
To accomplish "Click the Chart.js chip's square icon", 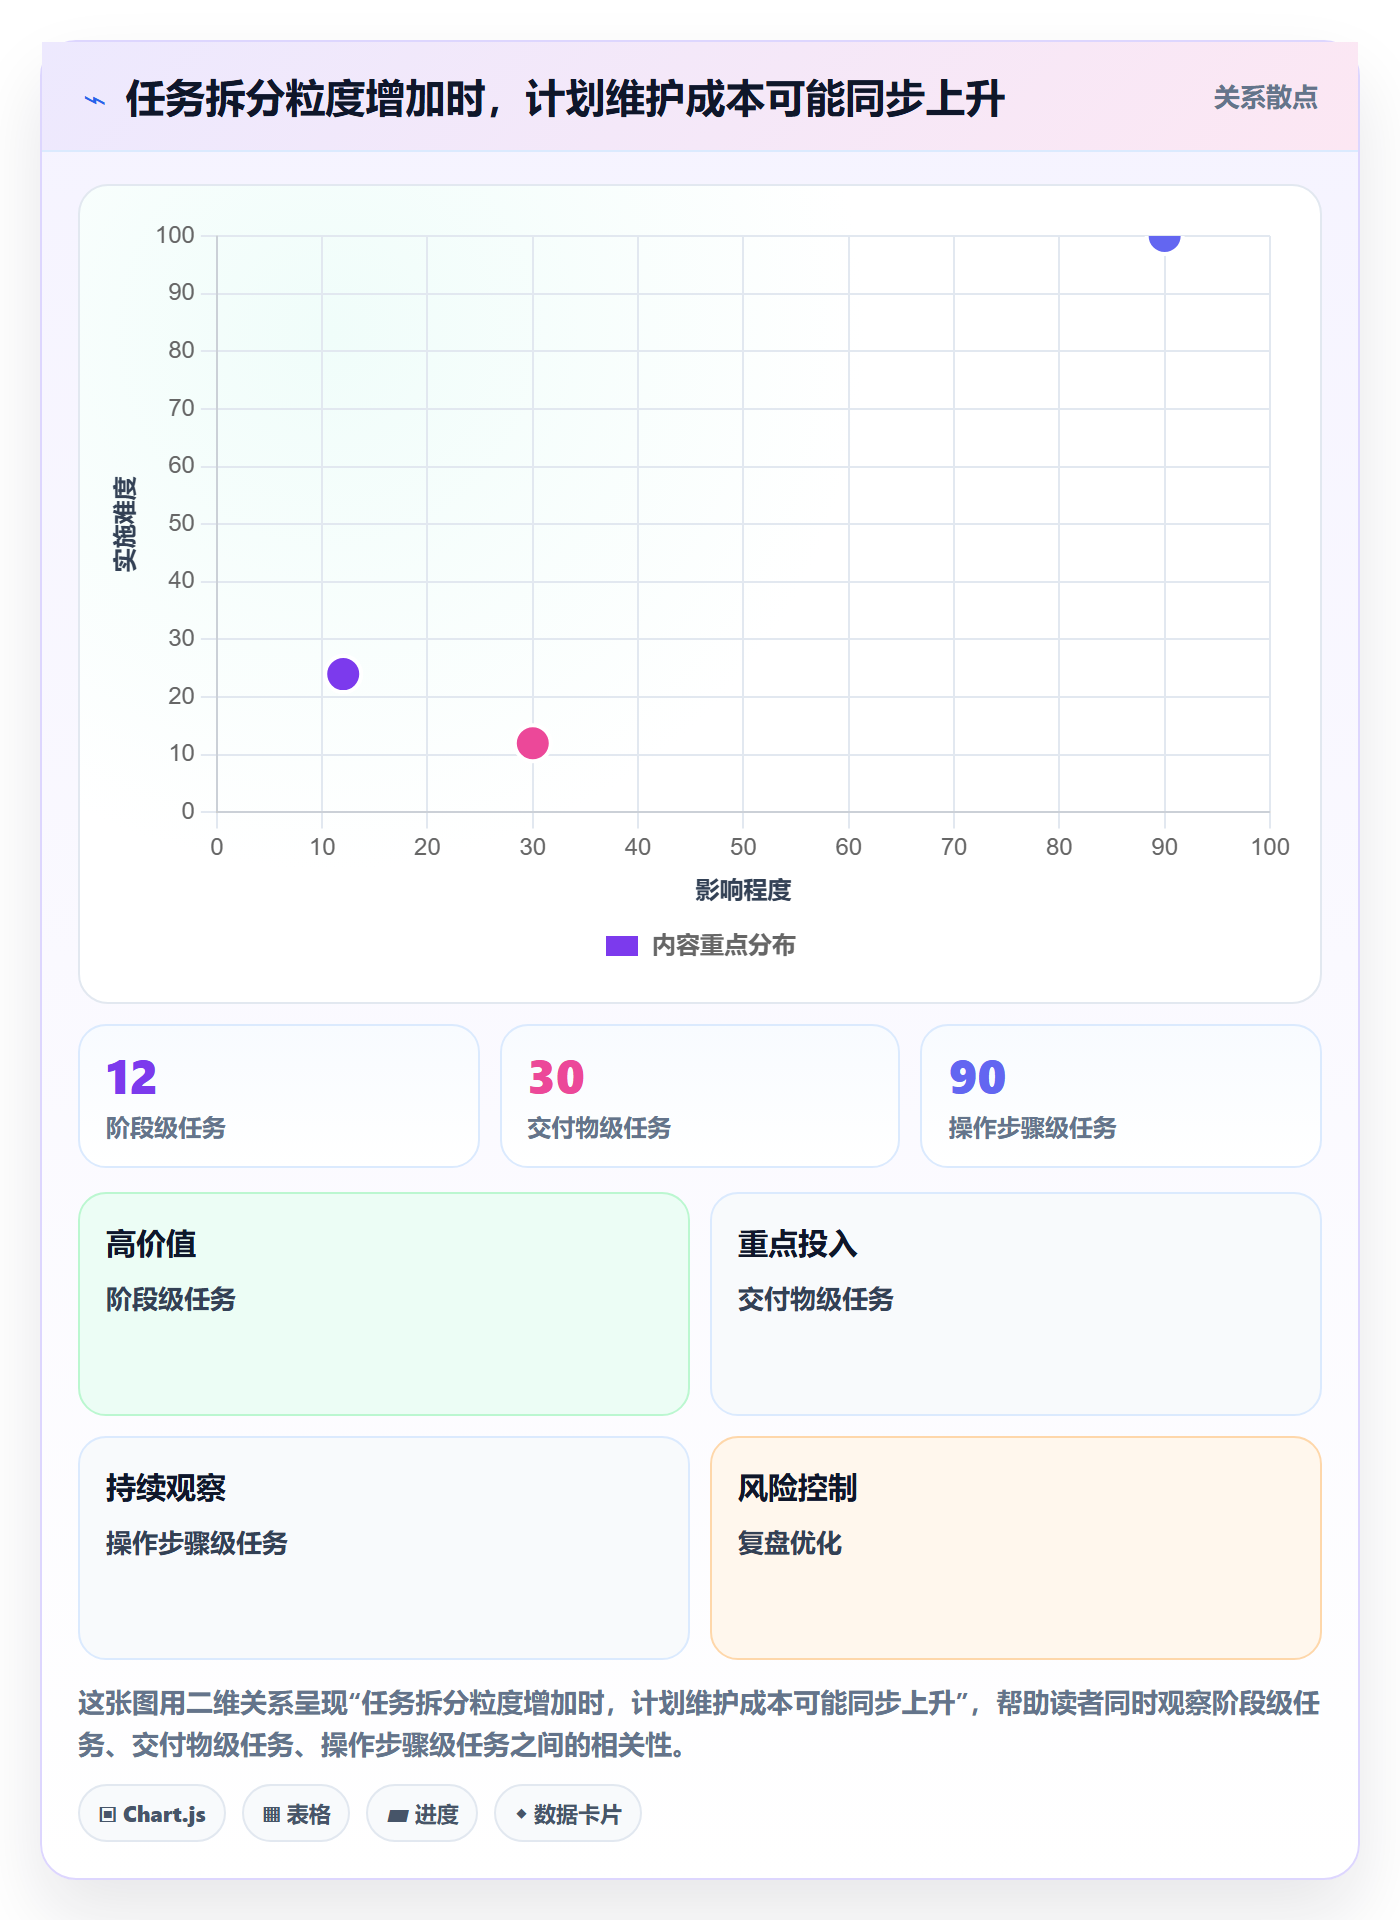I will (108, 1815).
